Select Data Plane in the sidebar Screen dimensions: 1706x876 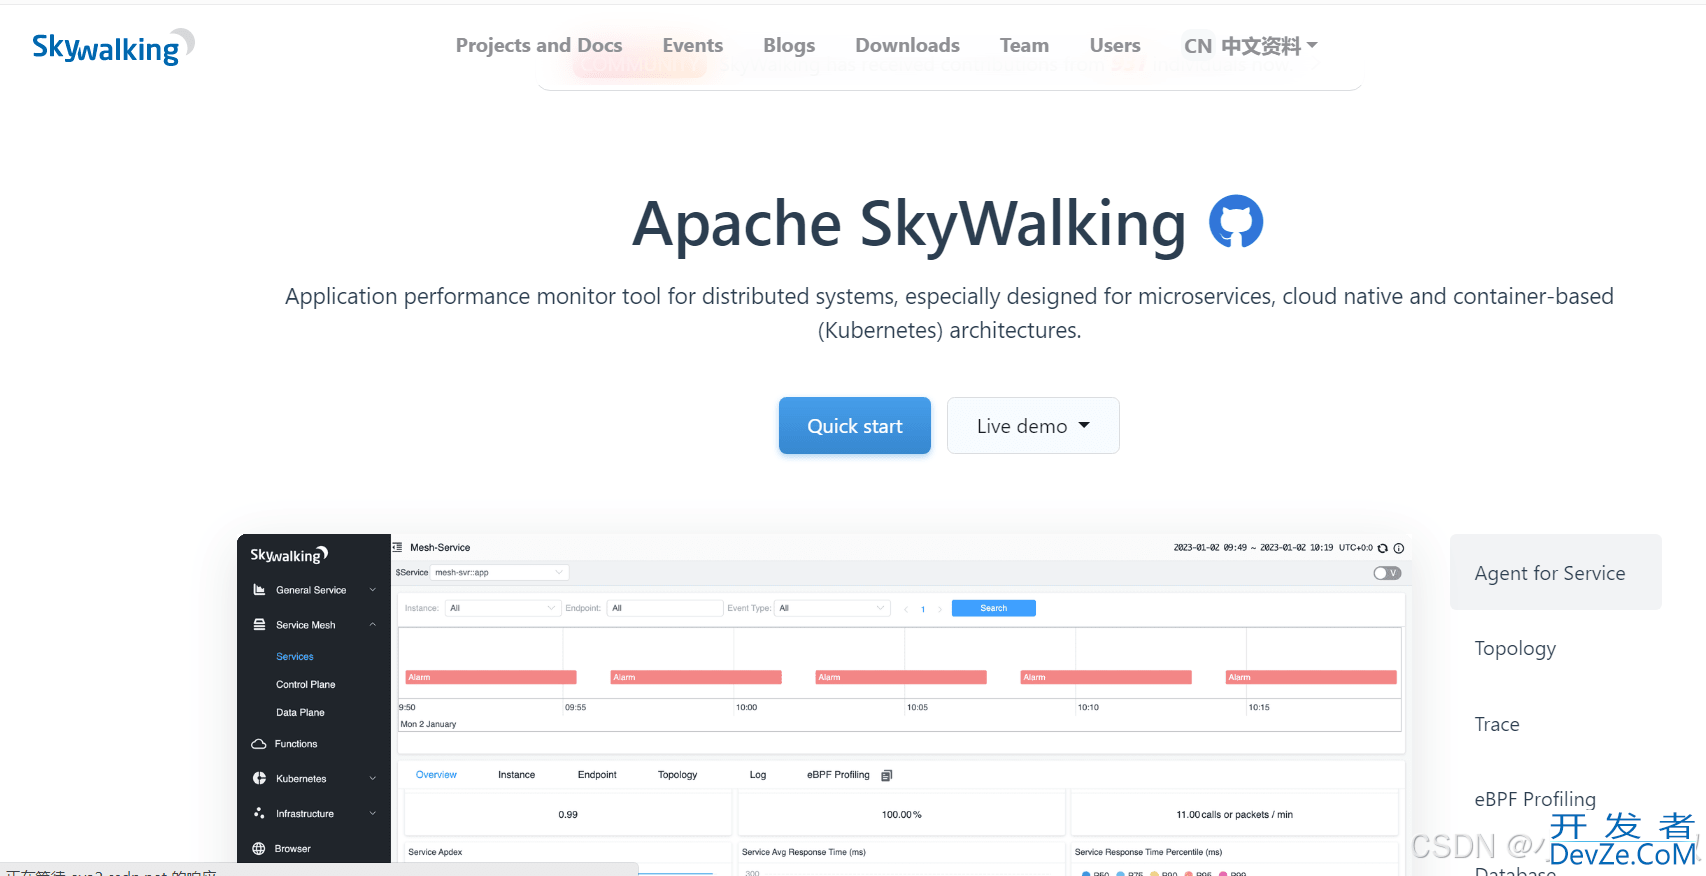click(300, 713)
